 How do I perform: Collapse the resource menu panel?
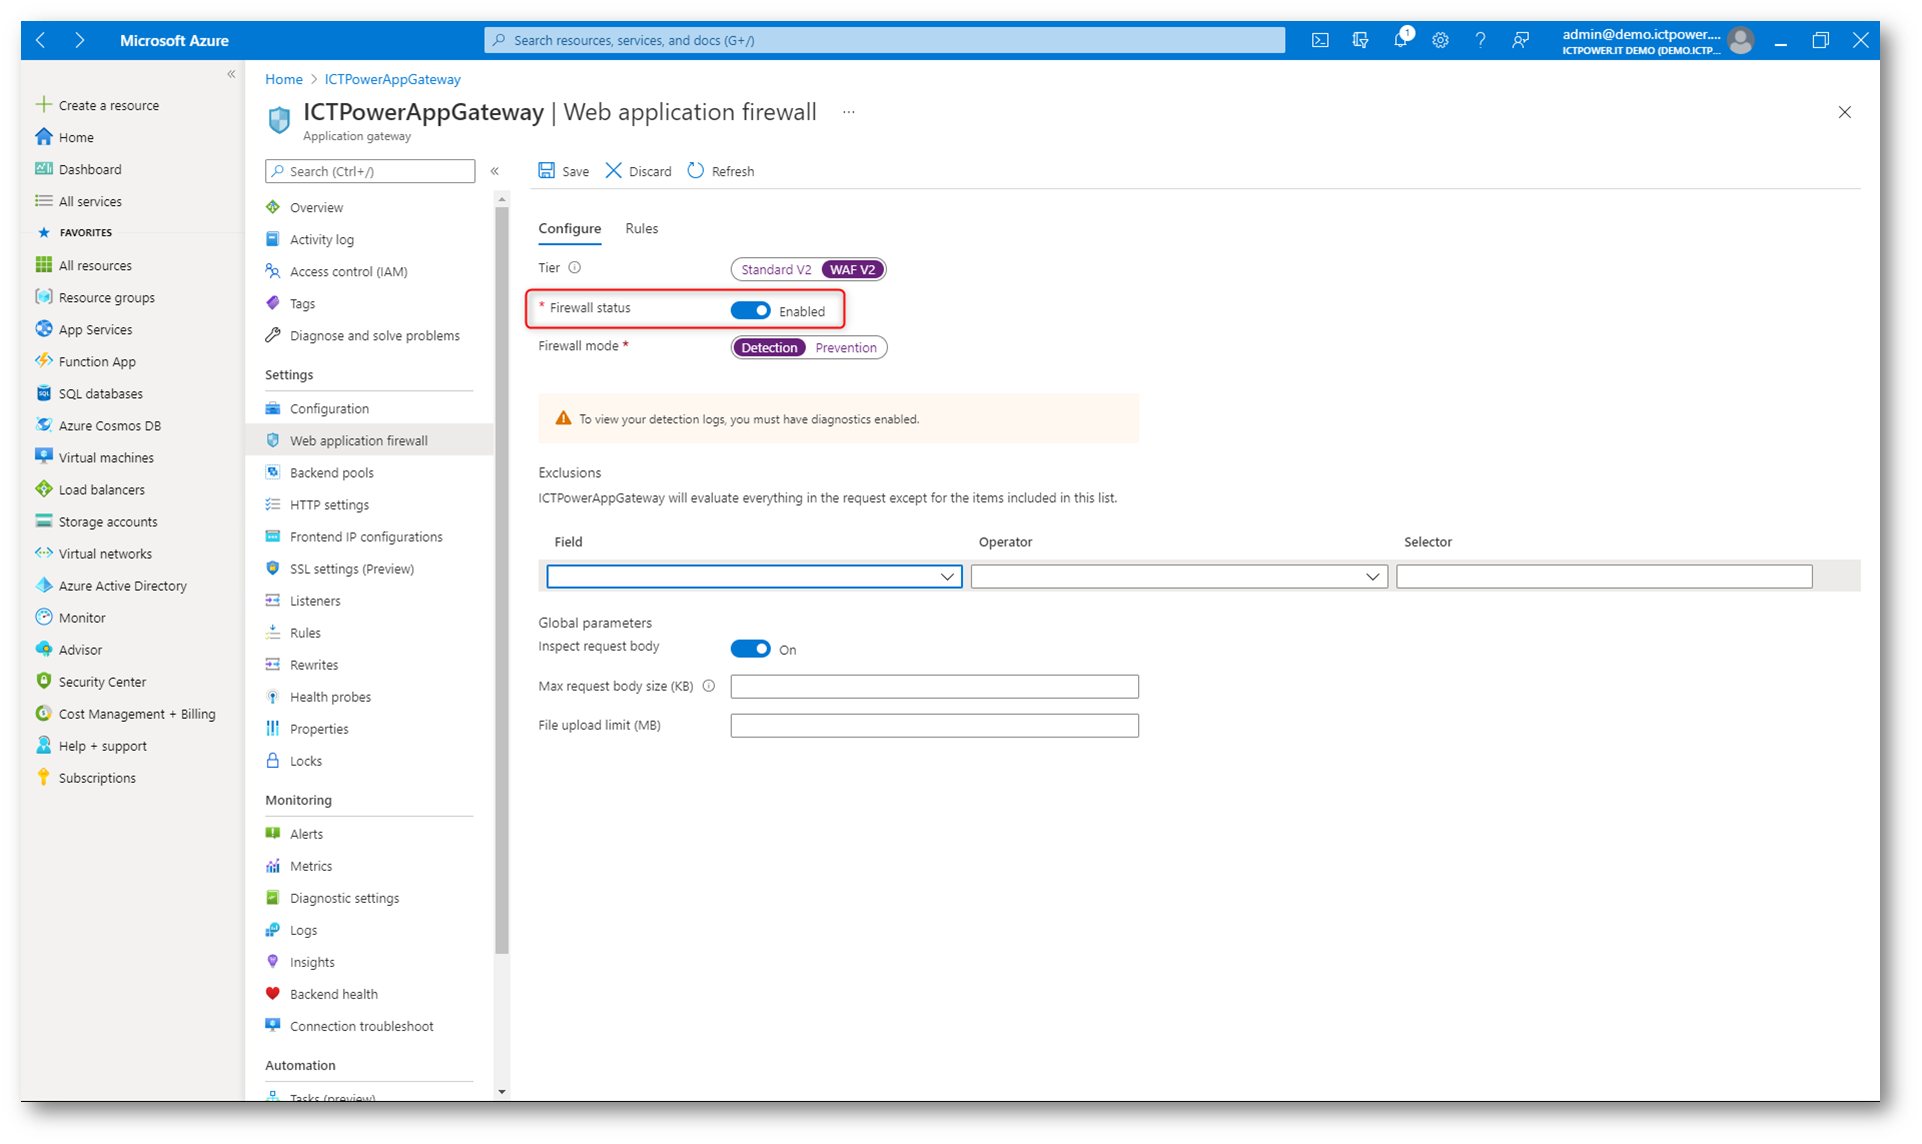point(495,171)
